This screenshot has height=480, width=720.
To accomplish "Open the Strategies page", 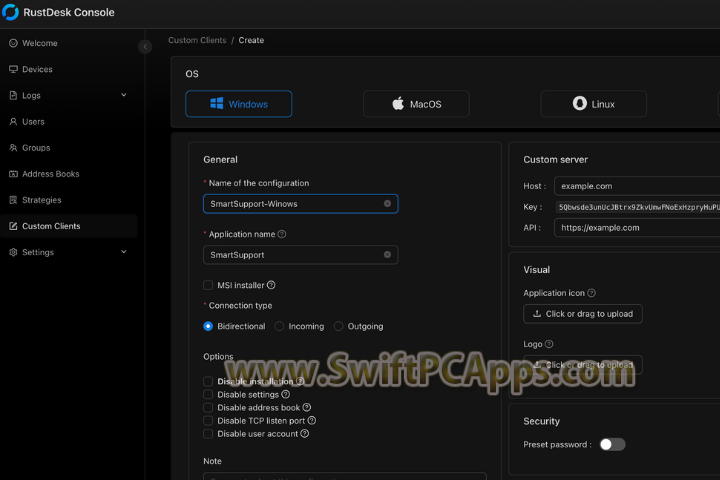I will point(69,200).
